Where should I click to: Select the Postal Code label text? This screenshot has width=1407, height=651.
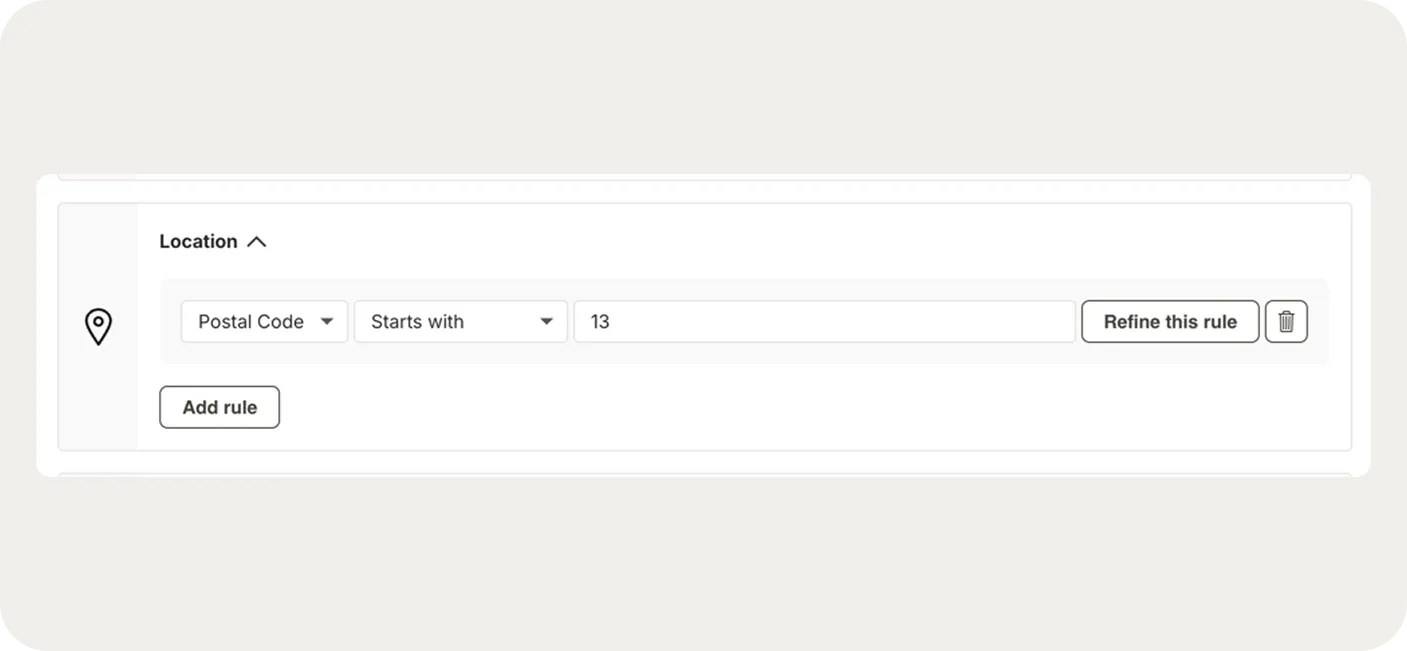pyautogui.click(x=251, y=322)
